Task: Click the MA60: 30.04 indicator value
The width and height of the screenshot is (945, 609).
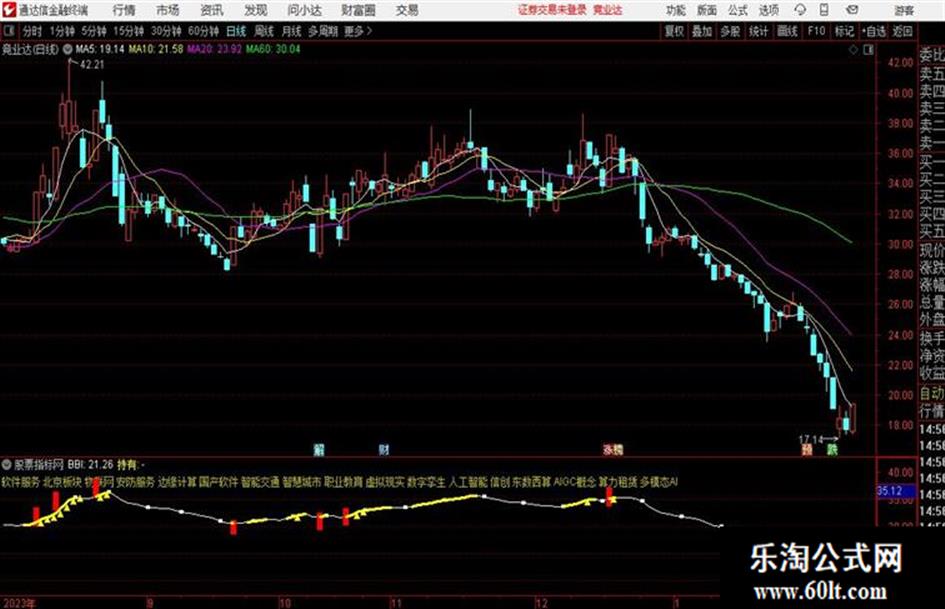Action: [x=272, y=49]
